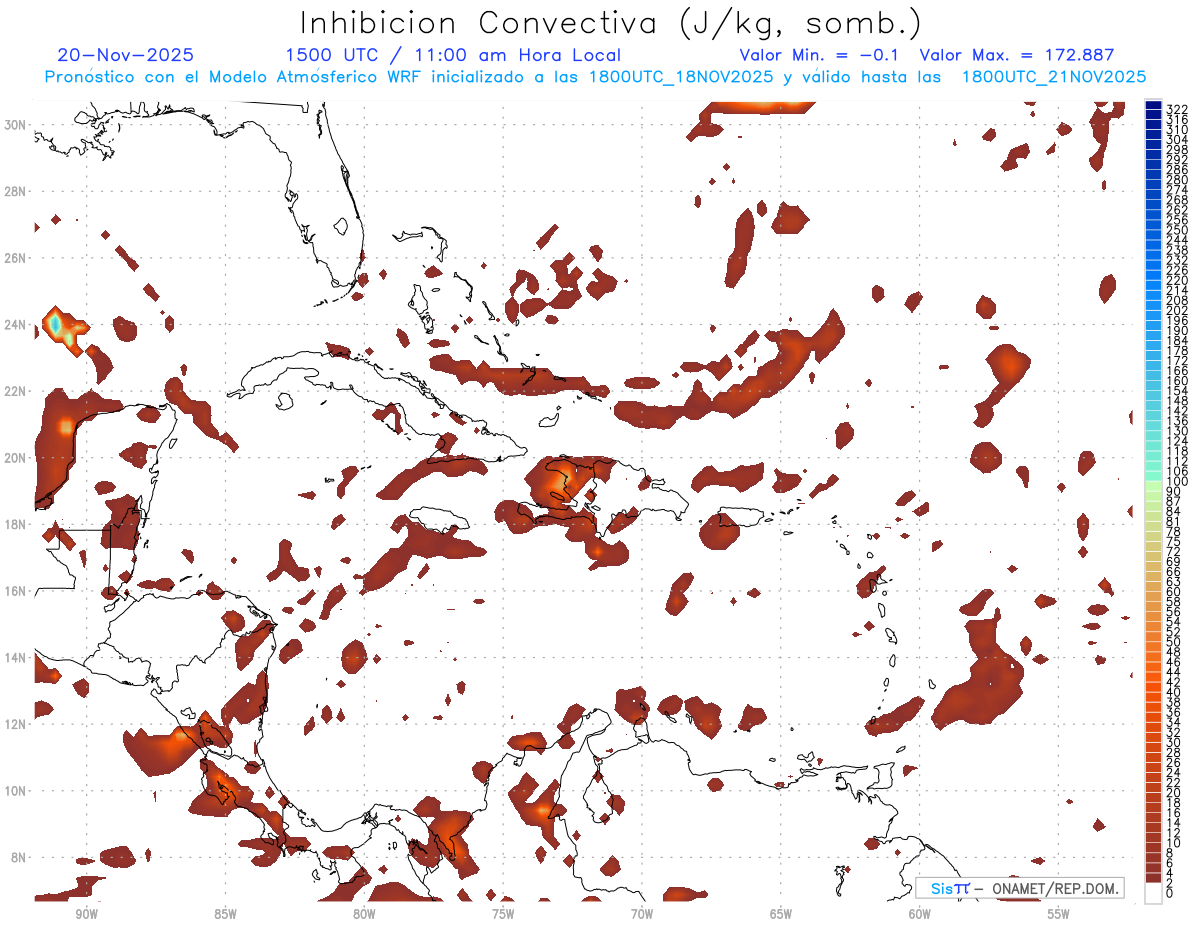Click the colorbar value '250'

pos(1176,230)
